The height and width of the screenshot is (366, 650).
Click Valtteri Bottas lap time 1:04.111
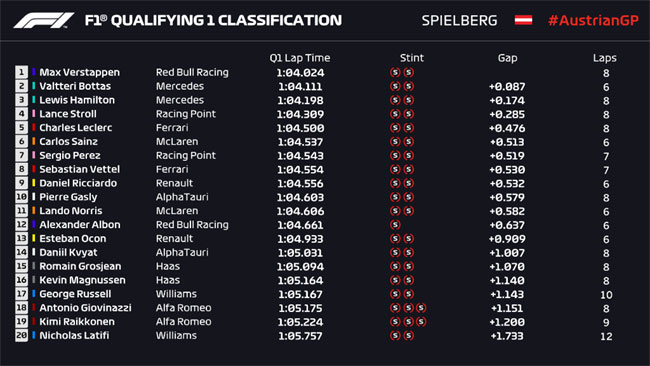coord(300,86)
